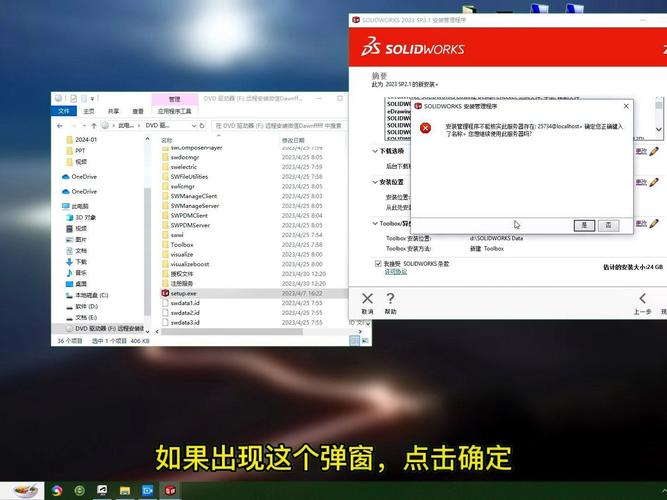667x500 pixels.
Task: Collapse the Installation Location section chevron
Action: point(375,182)
